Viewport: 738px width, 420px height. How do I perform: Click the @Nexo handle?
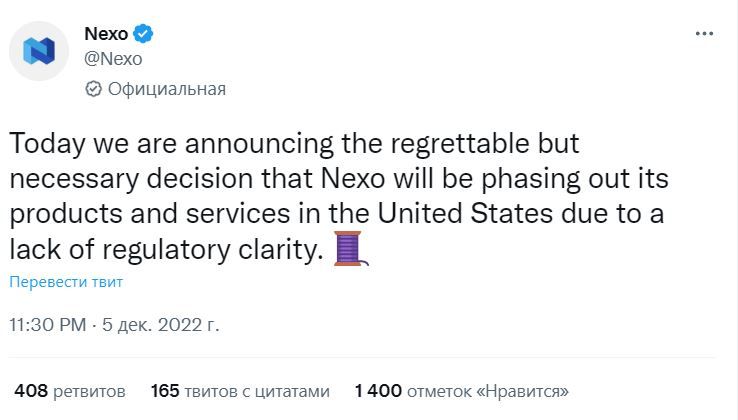(x=113, y=59)
